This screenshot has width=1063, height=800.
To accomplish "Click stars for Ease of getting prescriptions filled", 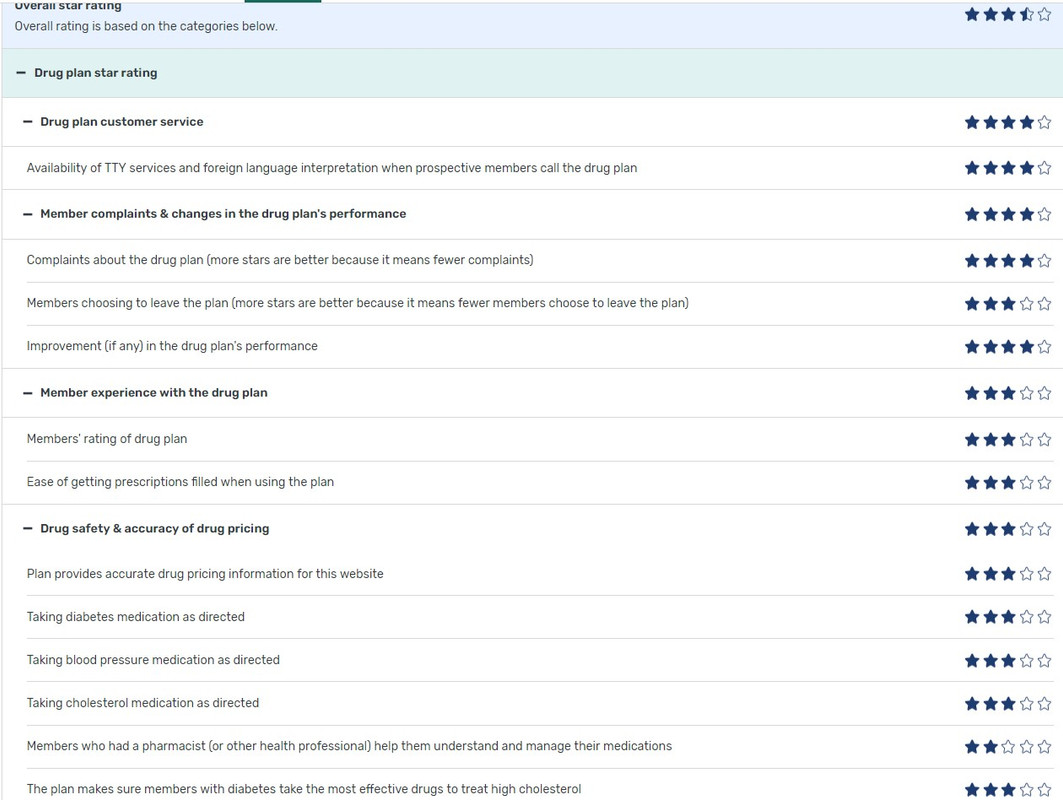I will point(1007,483).
